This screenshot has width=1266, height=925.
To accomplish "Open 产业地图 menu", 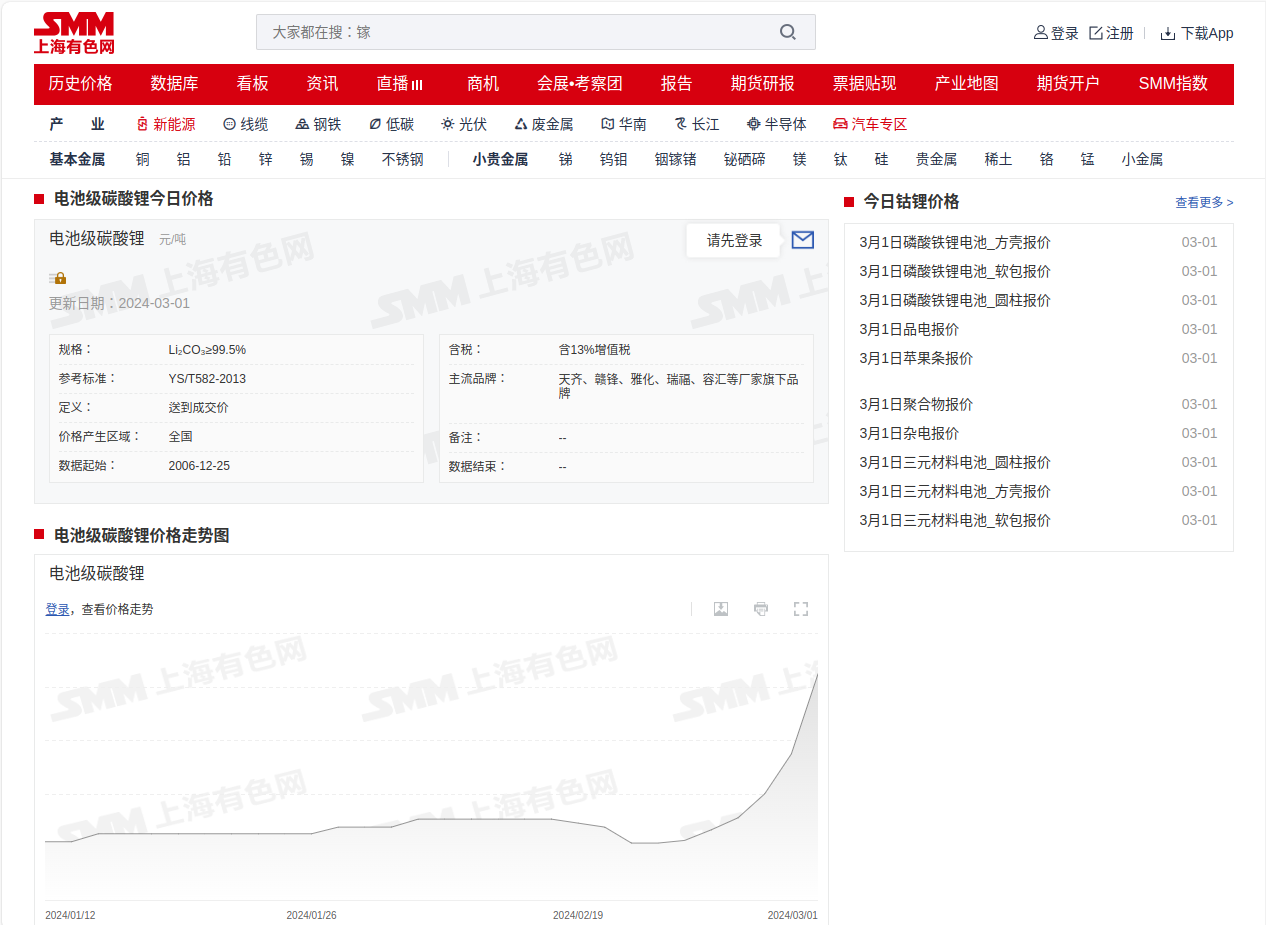I will tap(967, 84).
